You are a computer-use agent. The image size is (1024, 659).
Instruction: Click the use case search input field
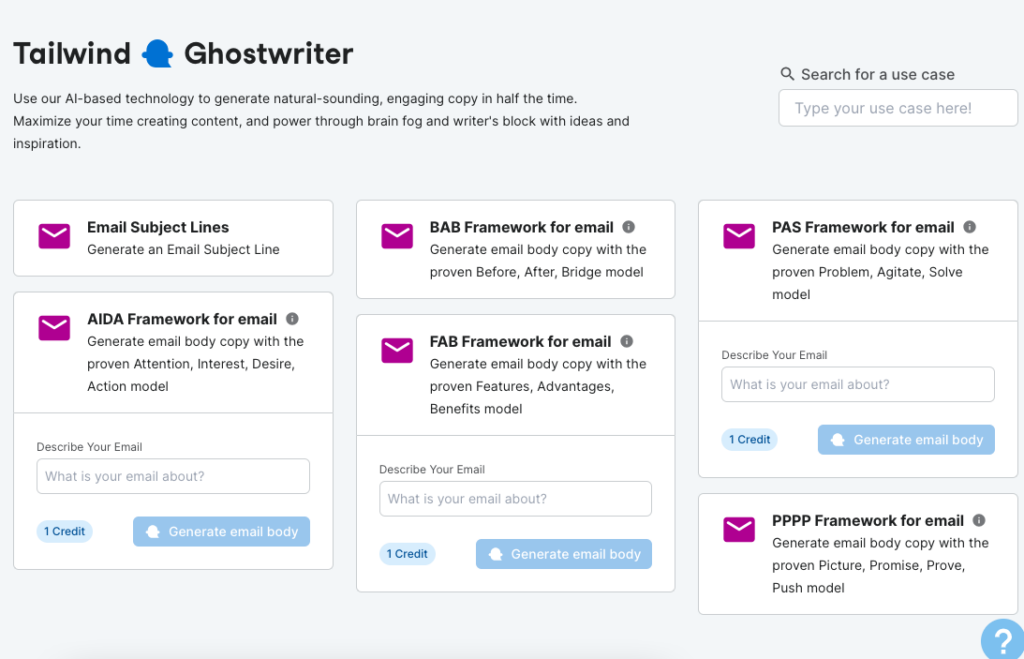pyautogui.click(x=897, y=107)
